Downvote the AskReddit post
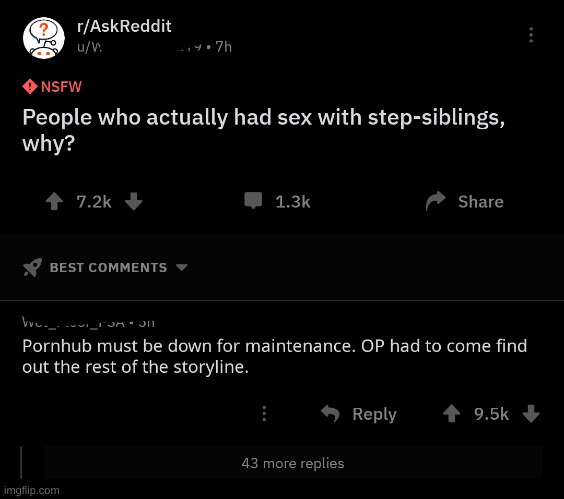The image size is (564, 499). pos(133,201)
